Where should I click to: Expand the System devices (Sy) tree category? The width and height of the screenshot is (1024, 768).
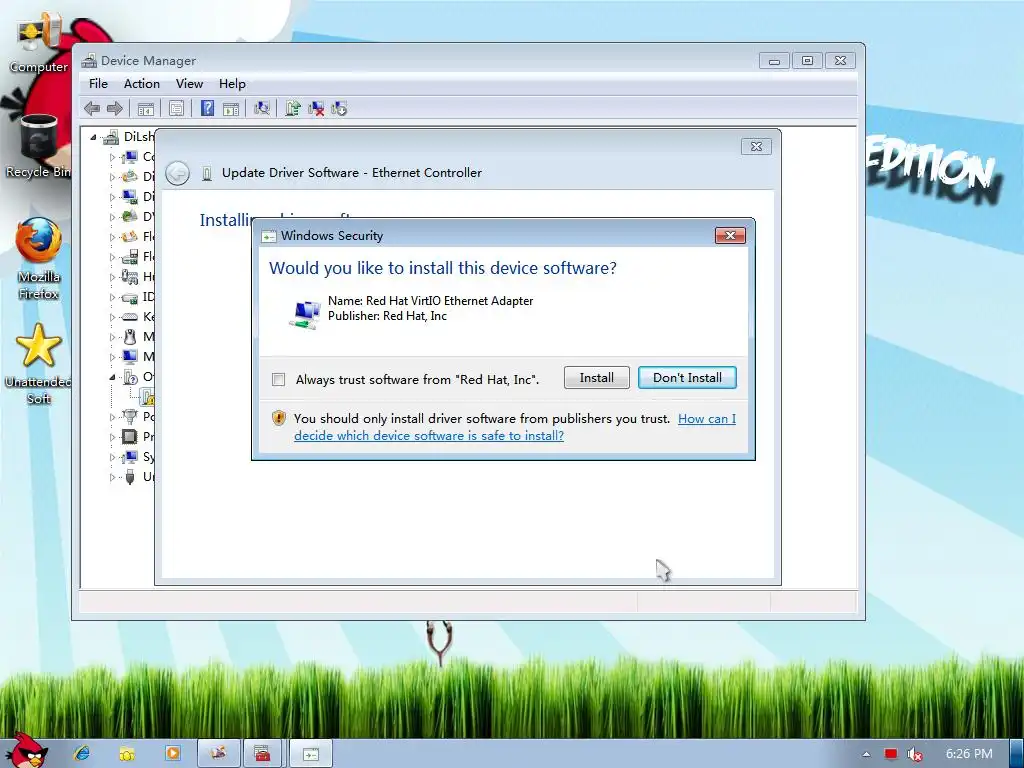coord(112,457)
